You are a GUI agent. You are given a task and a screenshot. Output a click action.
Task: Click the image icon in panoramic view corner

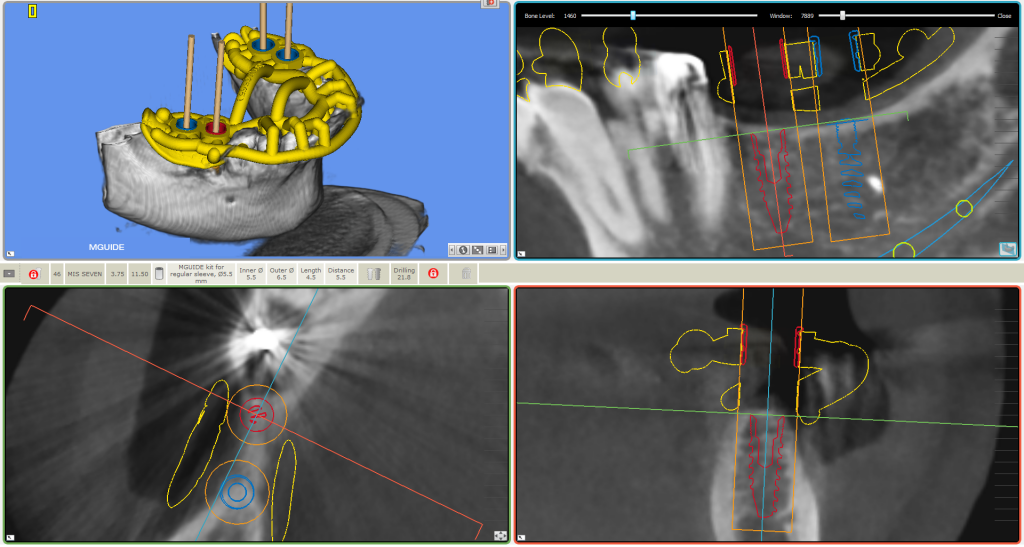[1007, 249]
